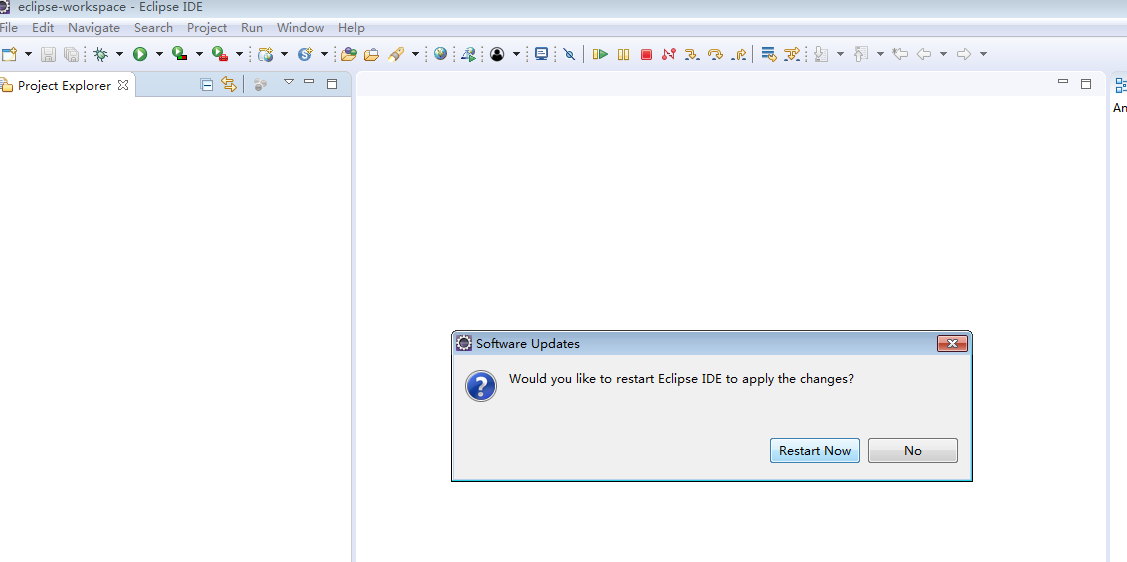Screen dimensions: 1127x562
Task: Click the Last Edit Location icon
Action: coord(900,54)
